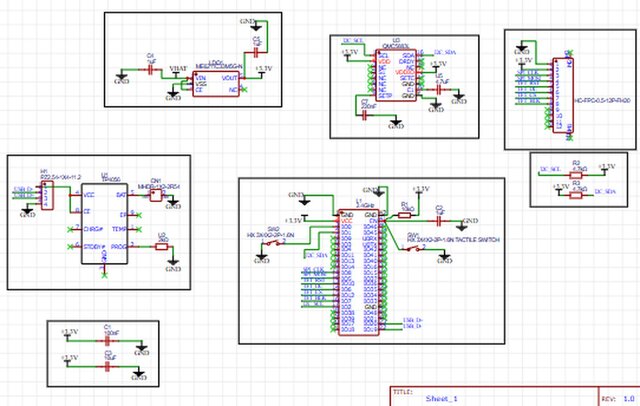
Task: Click the VBAT power label near the LDO
Action: pyautogui.click(x=178, y=69)
